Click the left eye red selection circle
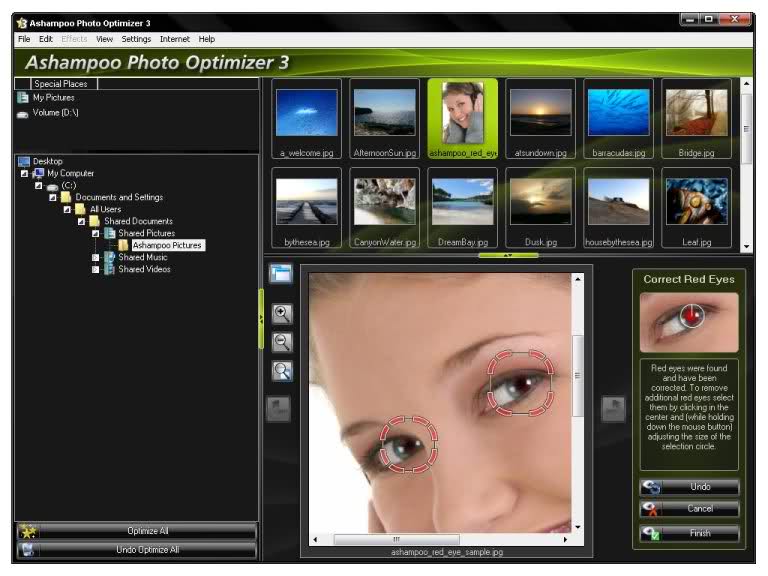 click(x=408, y=444)
